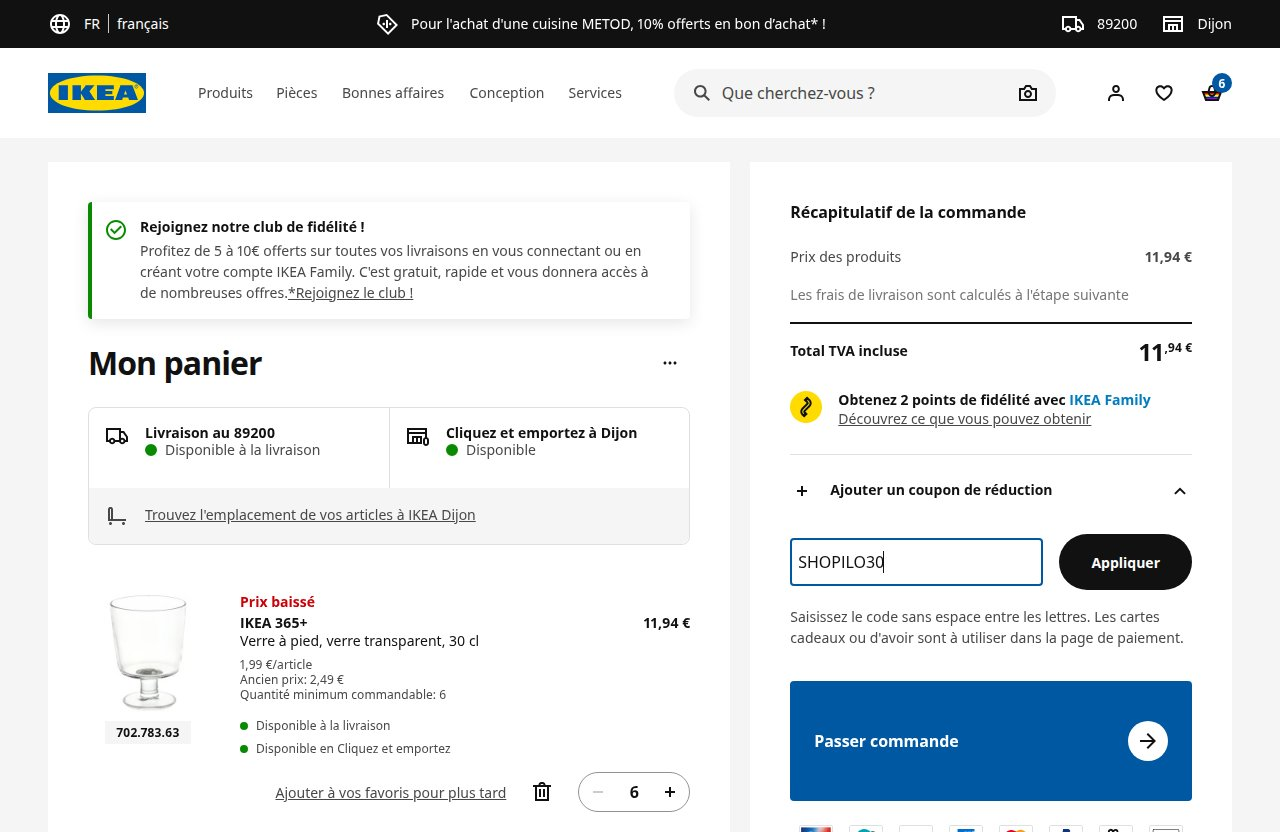
Task: Decrease quantity with minus button
Action: (x=598, y=792)
